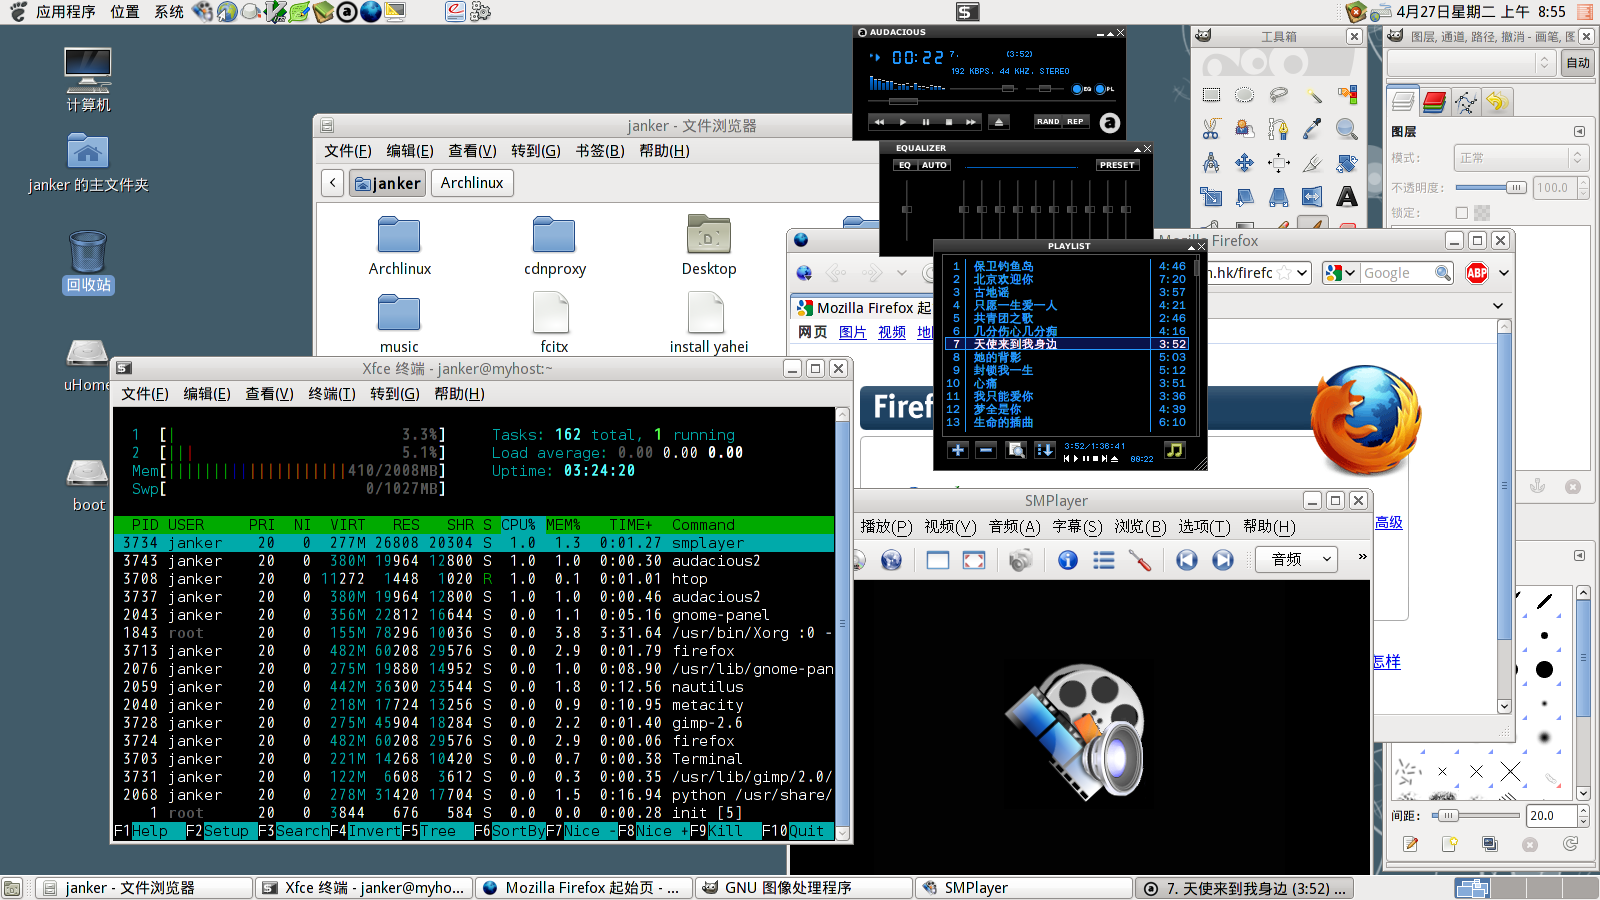Viewport: 1600px width, 900px height.
Task: Select GIMP foreground select tool
Action: pos(1245,129)
